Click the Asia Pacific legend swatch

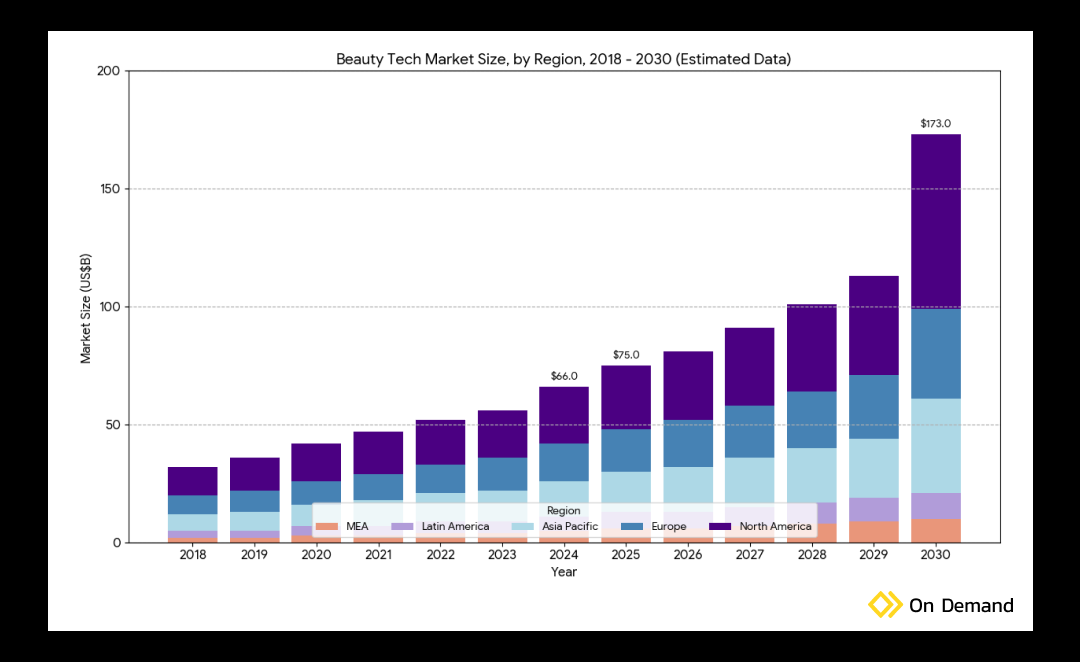coord(523,526)
